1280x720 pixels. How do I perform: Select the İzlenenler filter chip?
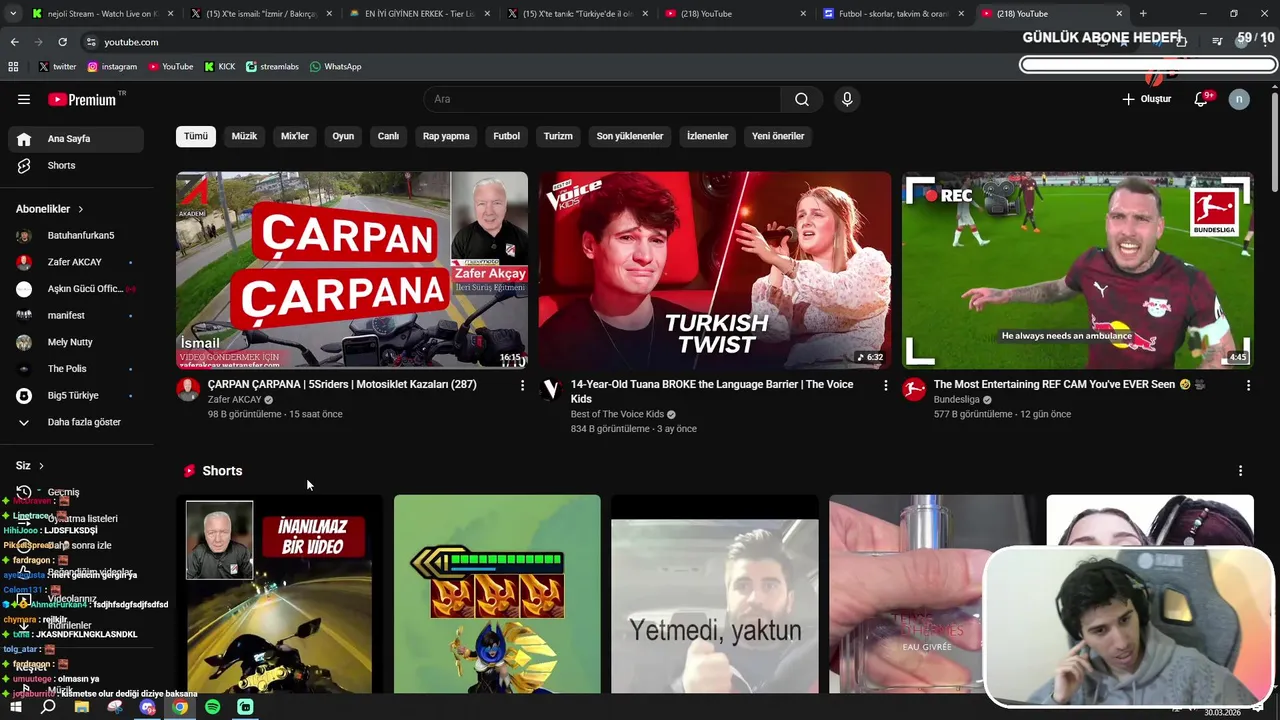point(708,136)
